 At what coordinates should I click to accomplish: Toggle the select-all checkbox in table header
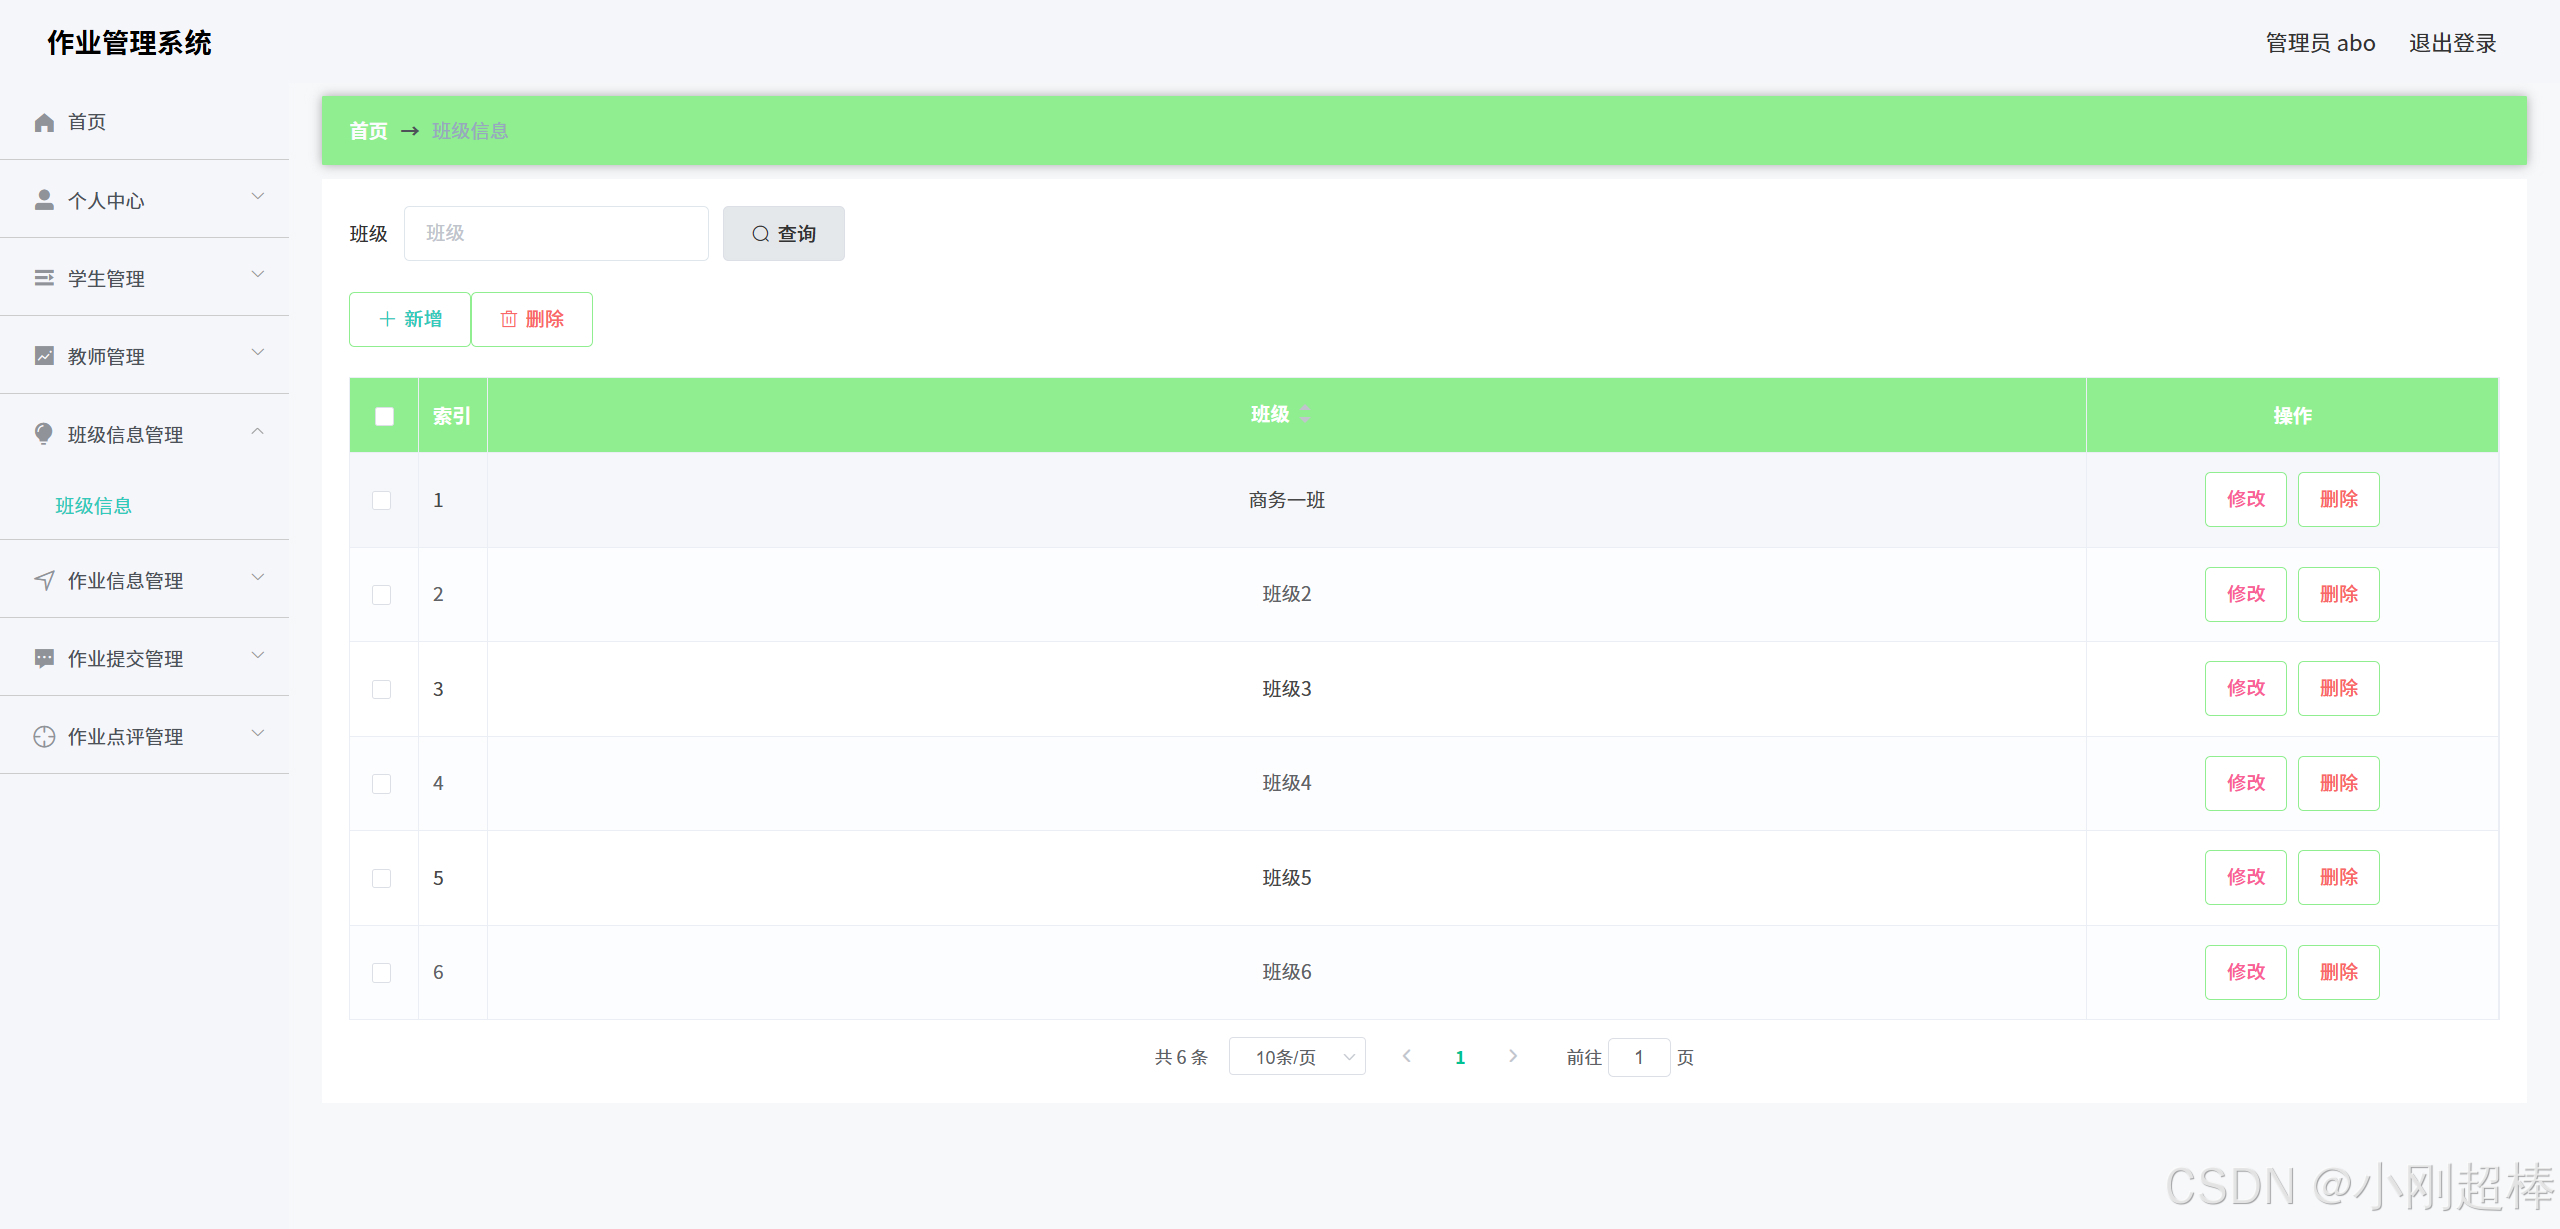click(x=384, y=416)
